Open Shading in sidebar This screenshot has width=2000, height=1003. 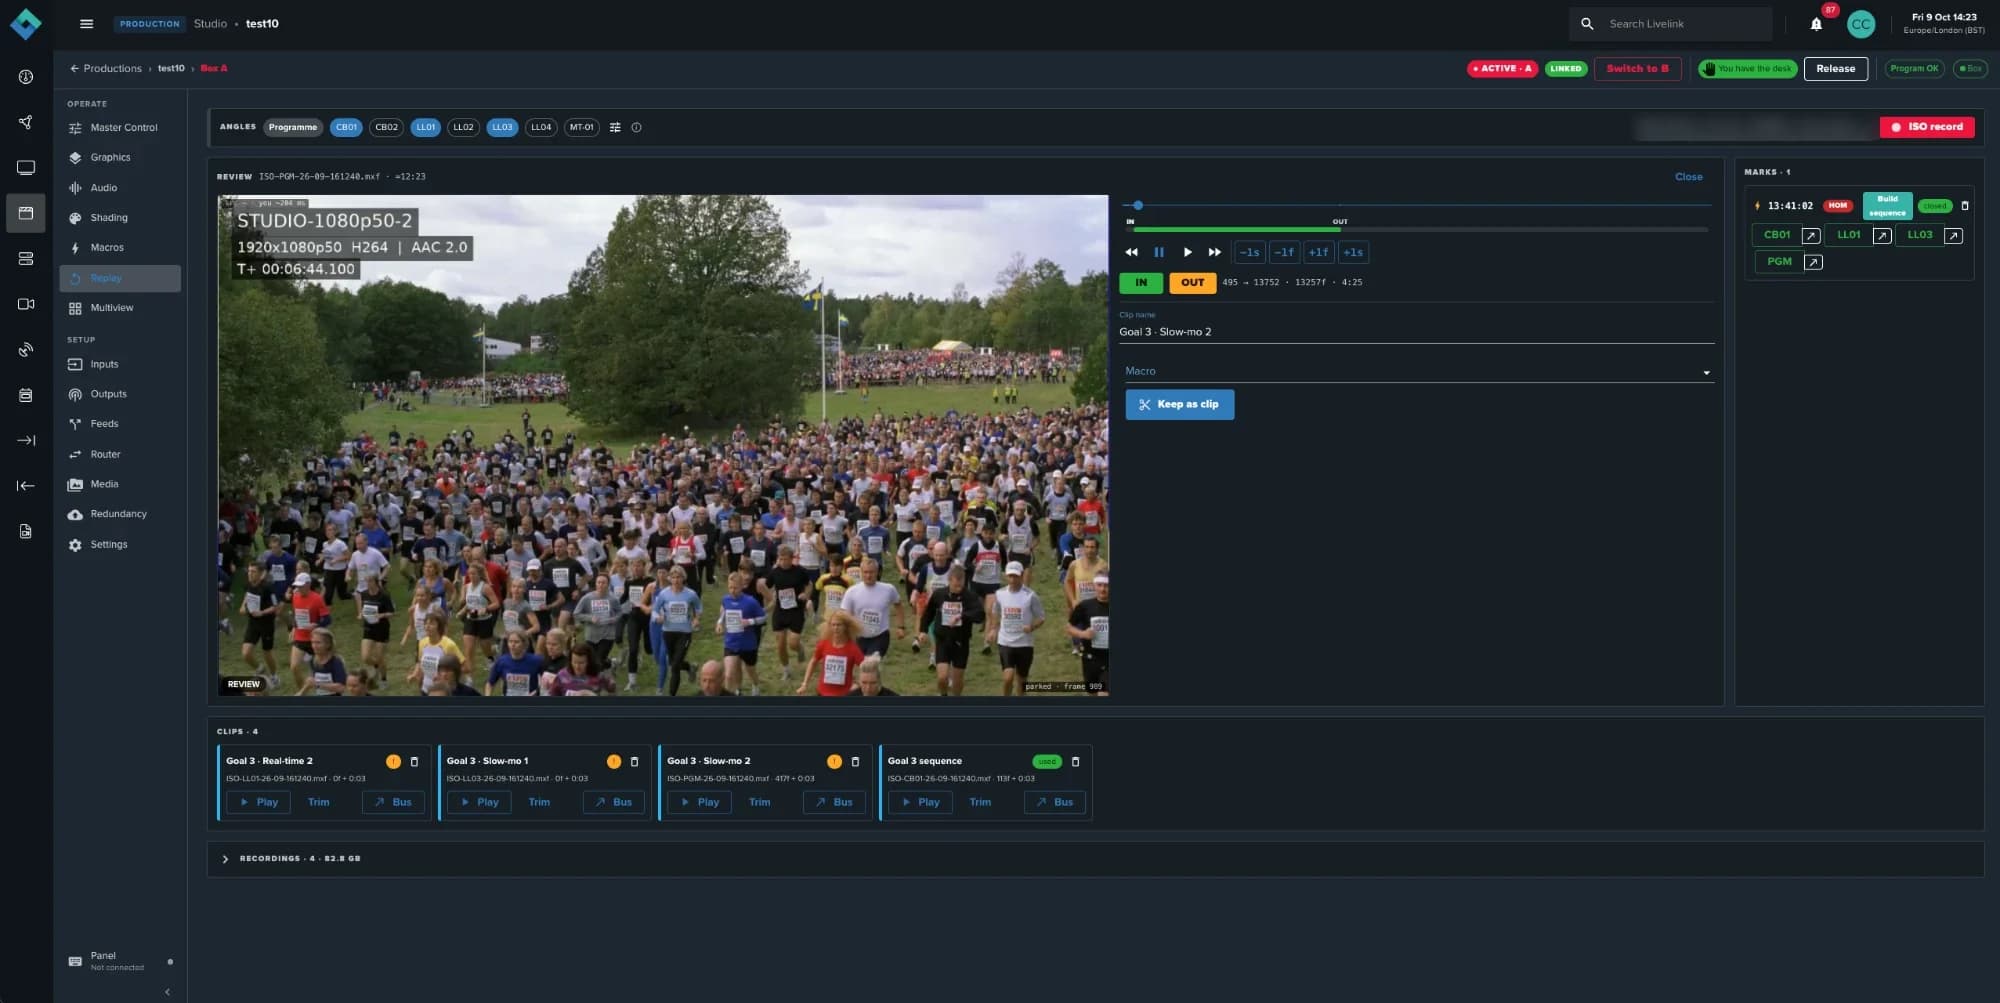point(120,218)
